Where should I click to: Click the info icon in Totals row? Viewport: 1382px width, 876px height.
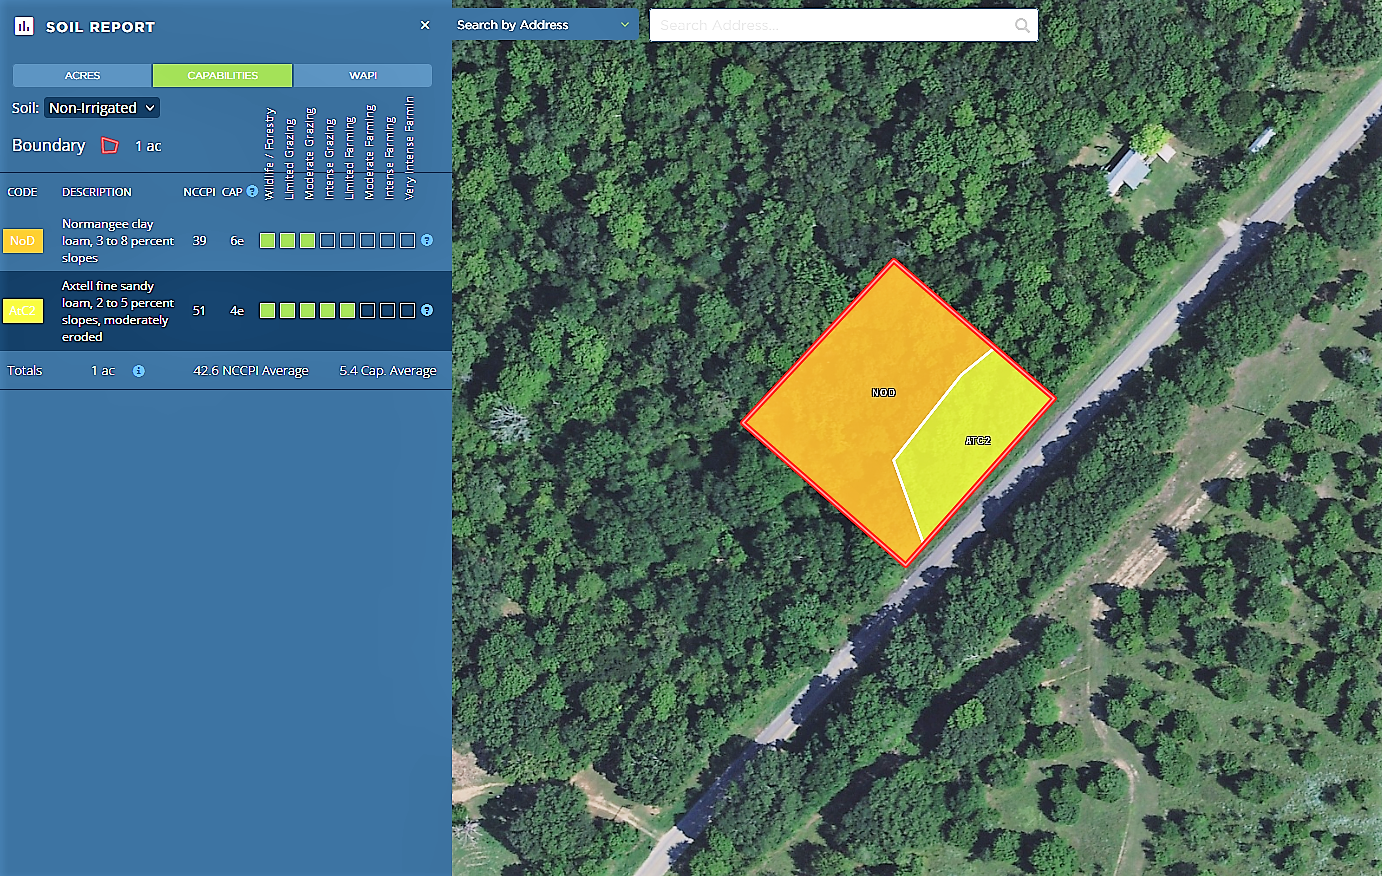pos(139,371)
